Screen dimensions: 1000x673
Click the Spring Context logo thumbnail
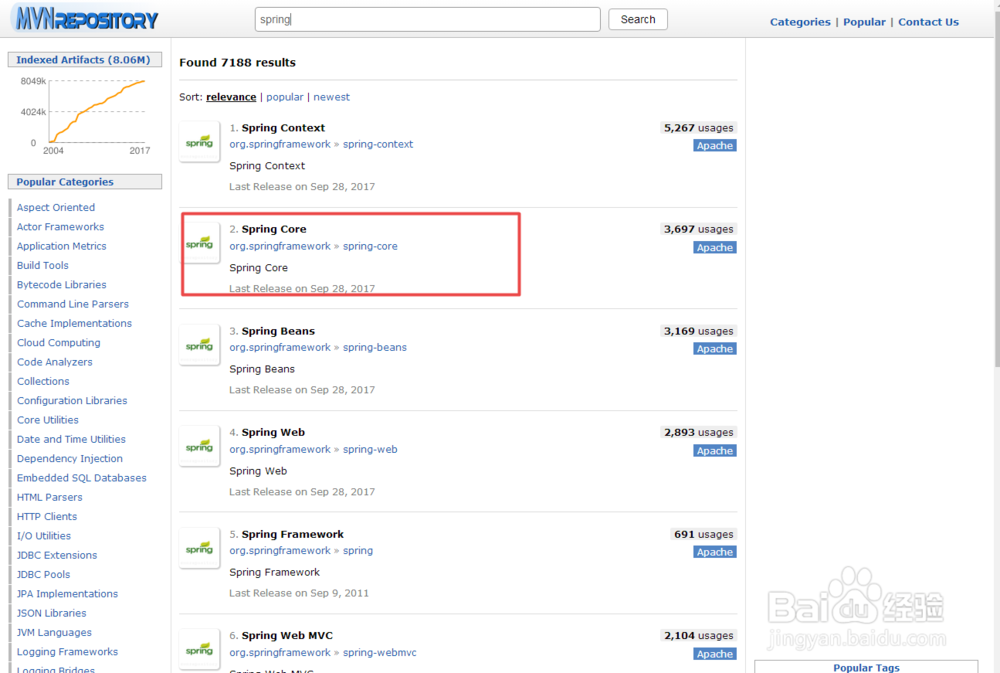[200, 142]
